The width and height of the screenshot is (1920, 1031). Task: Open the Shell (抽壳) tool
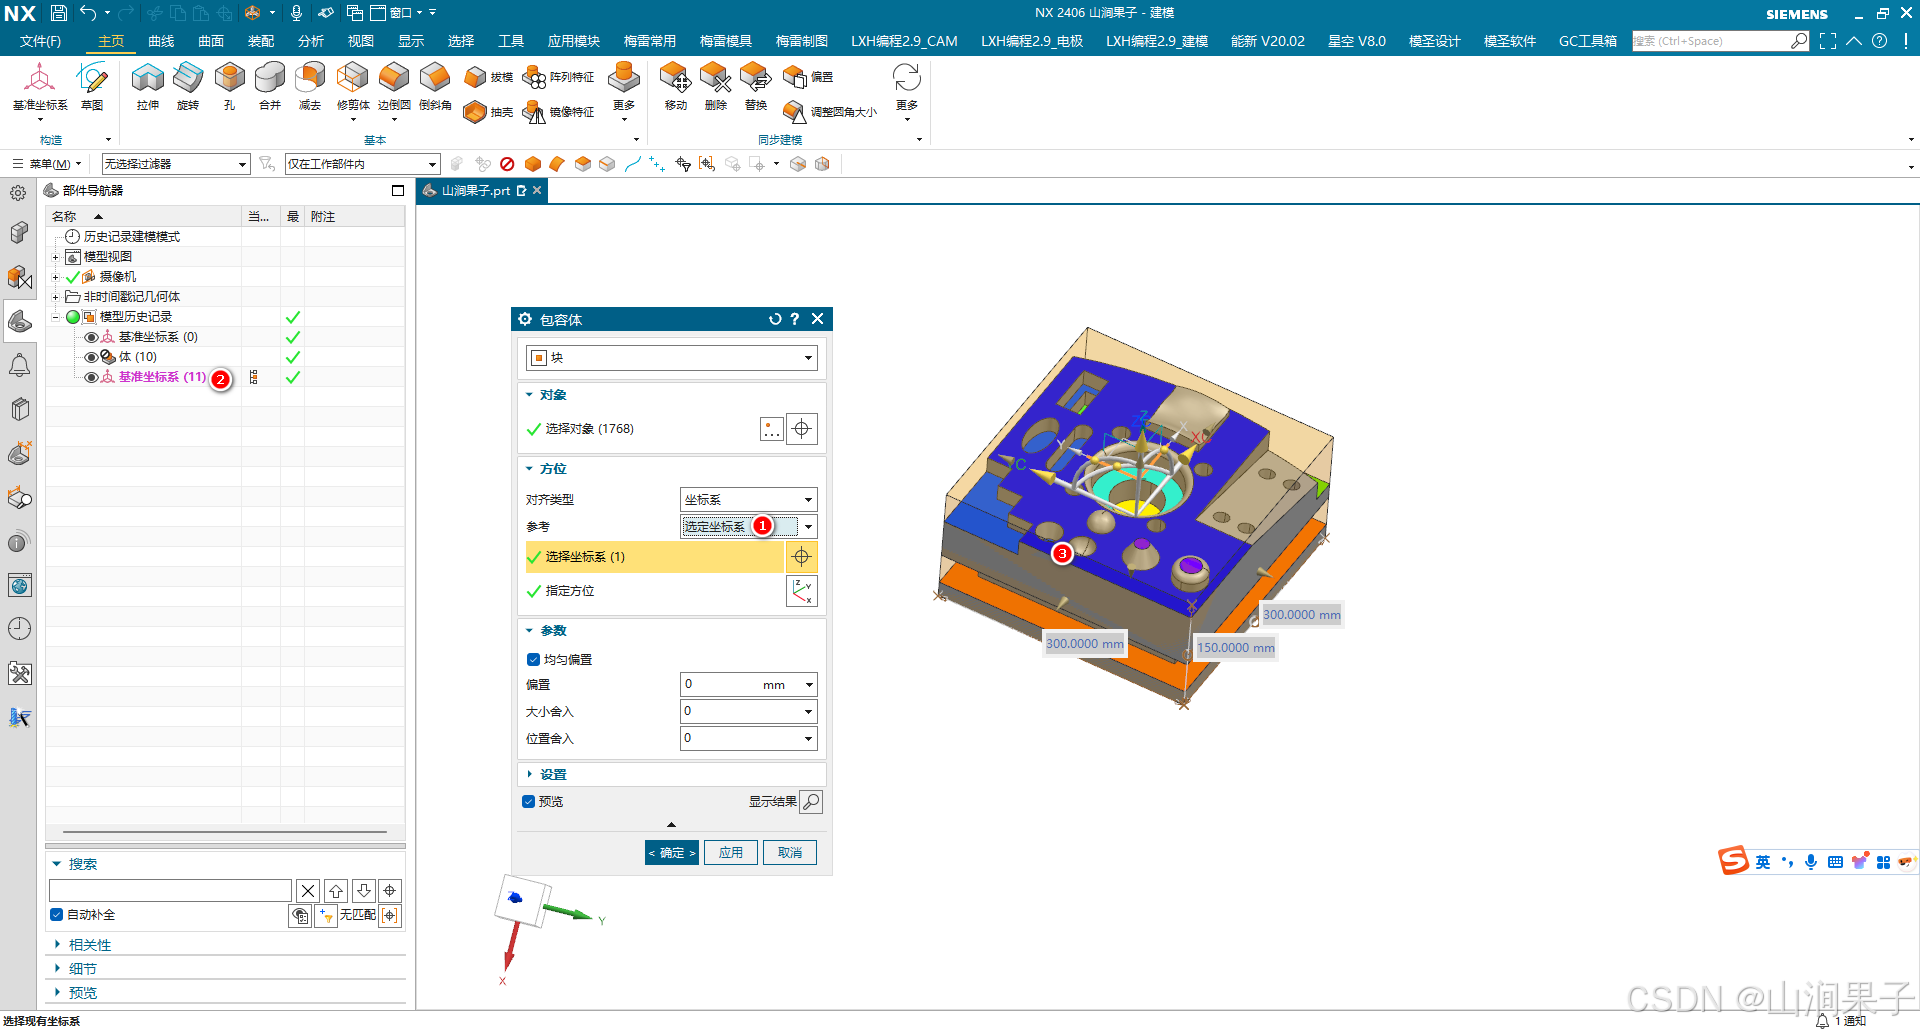[x=475, y=112]
